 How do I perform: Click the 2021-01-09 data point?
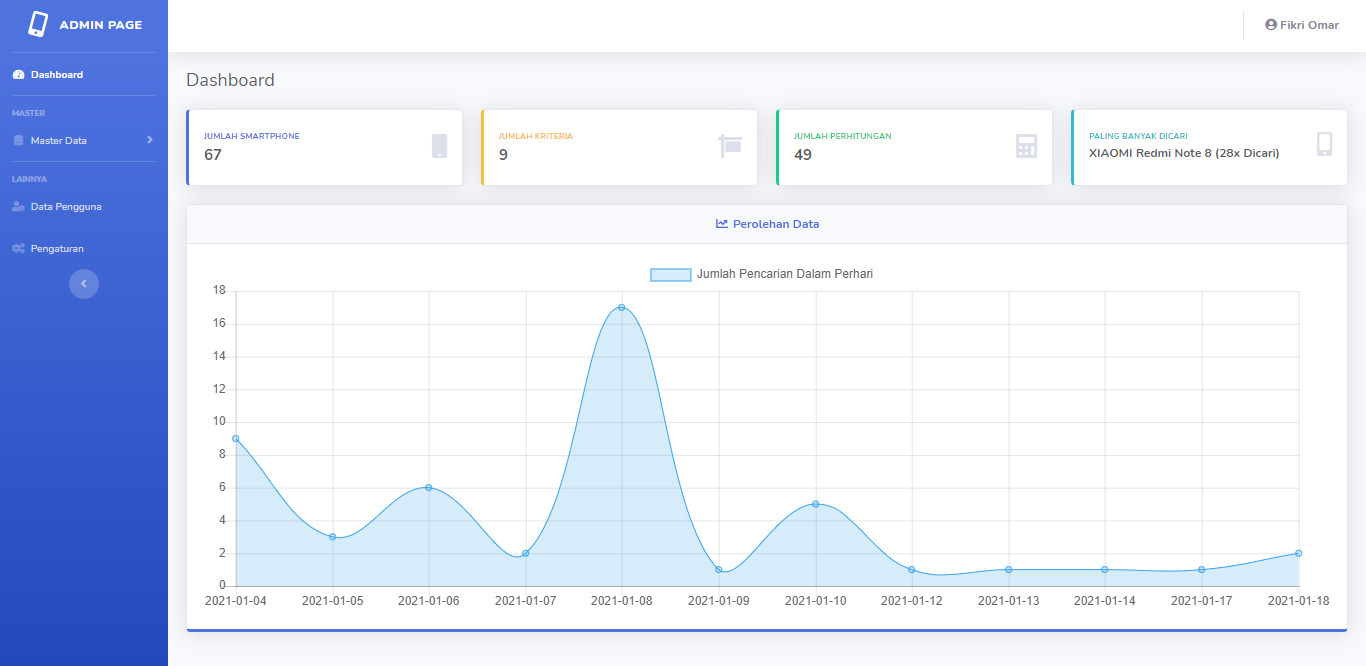pyautogui.click(x=719, y=569)
